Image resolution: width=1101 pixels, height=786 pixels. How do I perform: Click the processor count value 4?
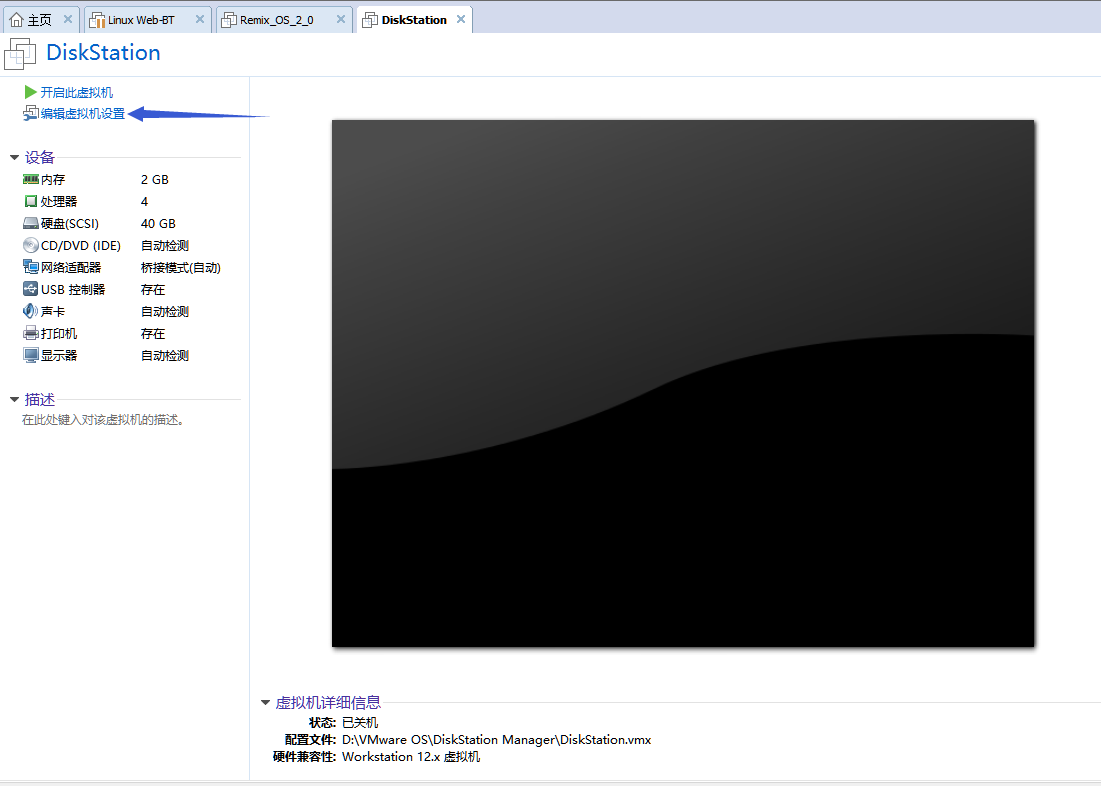point(144,202)
